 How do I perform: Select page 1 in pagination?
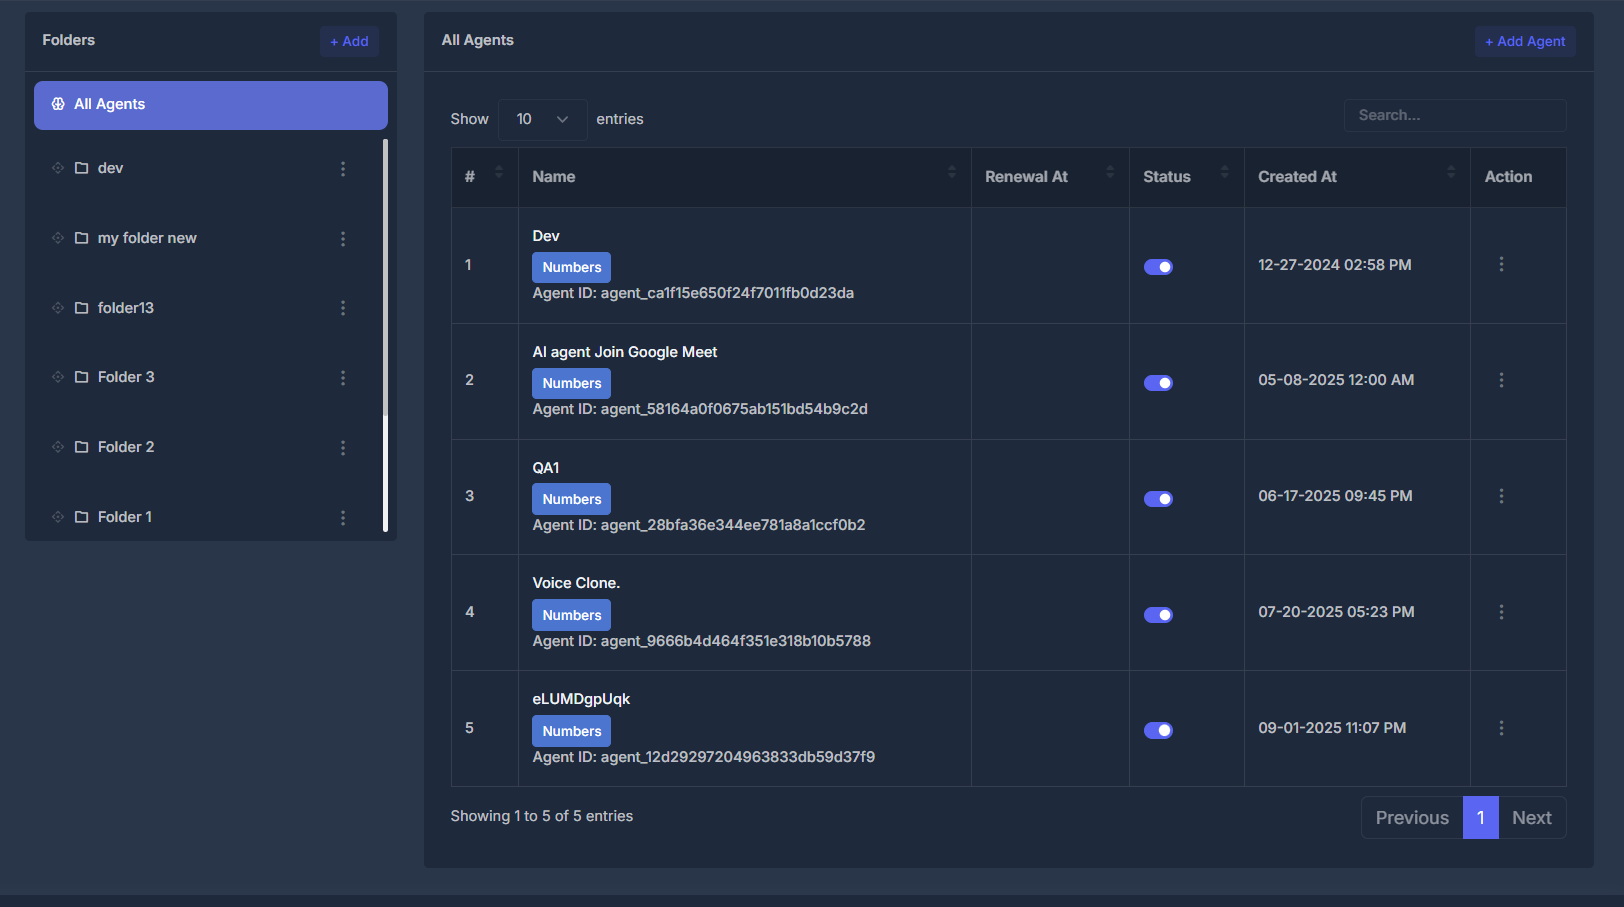pyautogui.click(x=1481, y=818)
